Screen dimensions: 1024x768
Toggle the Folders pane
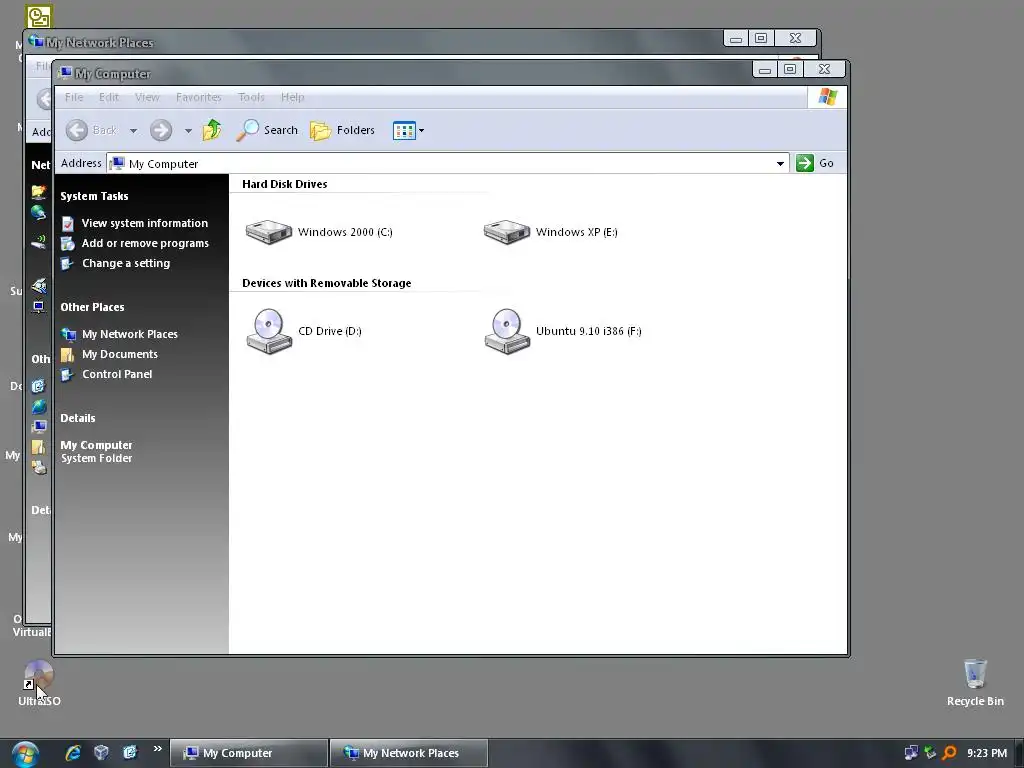point(342,131)
